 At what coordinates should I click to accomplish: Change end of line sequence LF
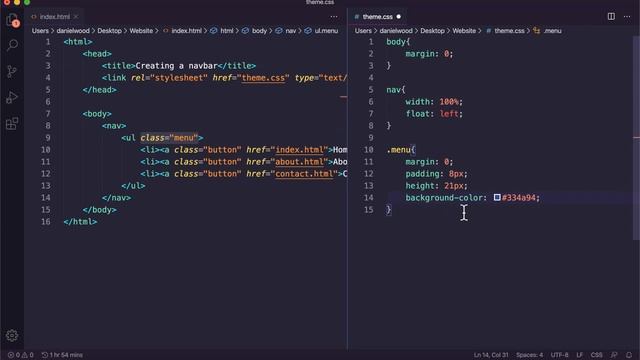point(579,355)
